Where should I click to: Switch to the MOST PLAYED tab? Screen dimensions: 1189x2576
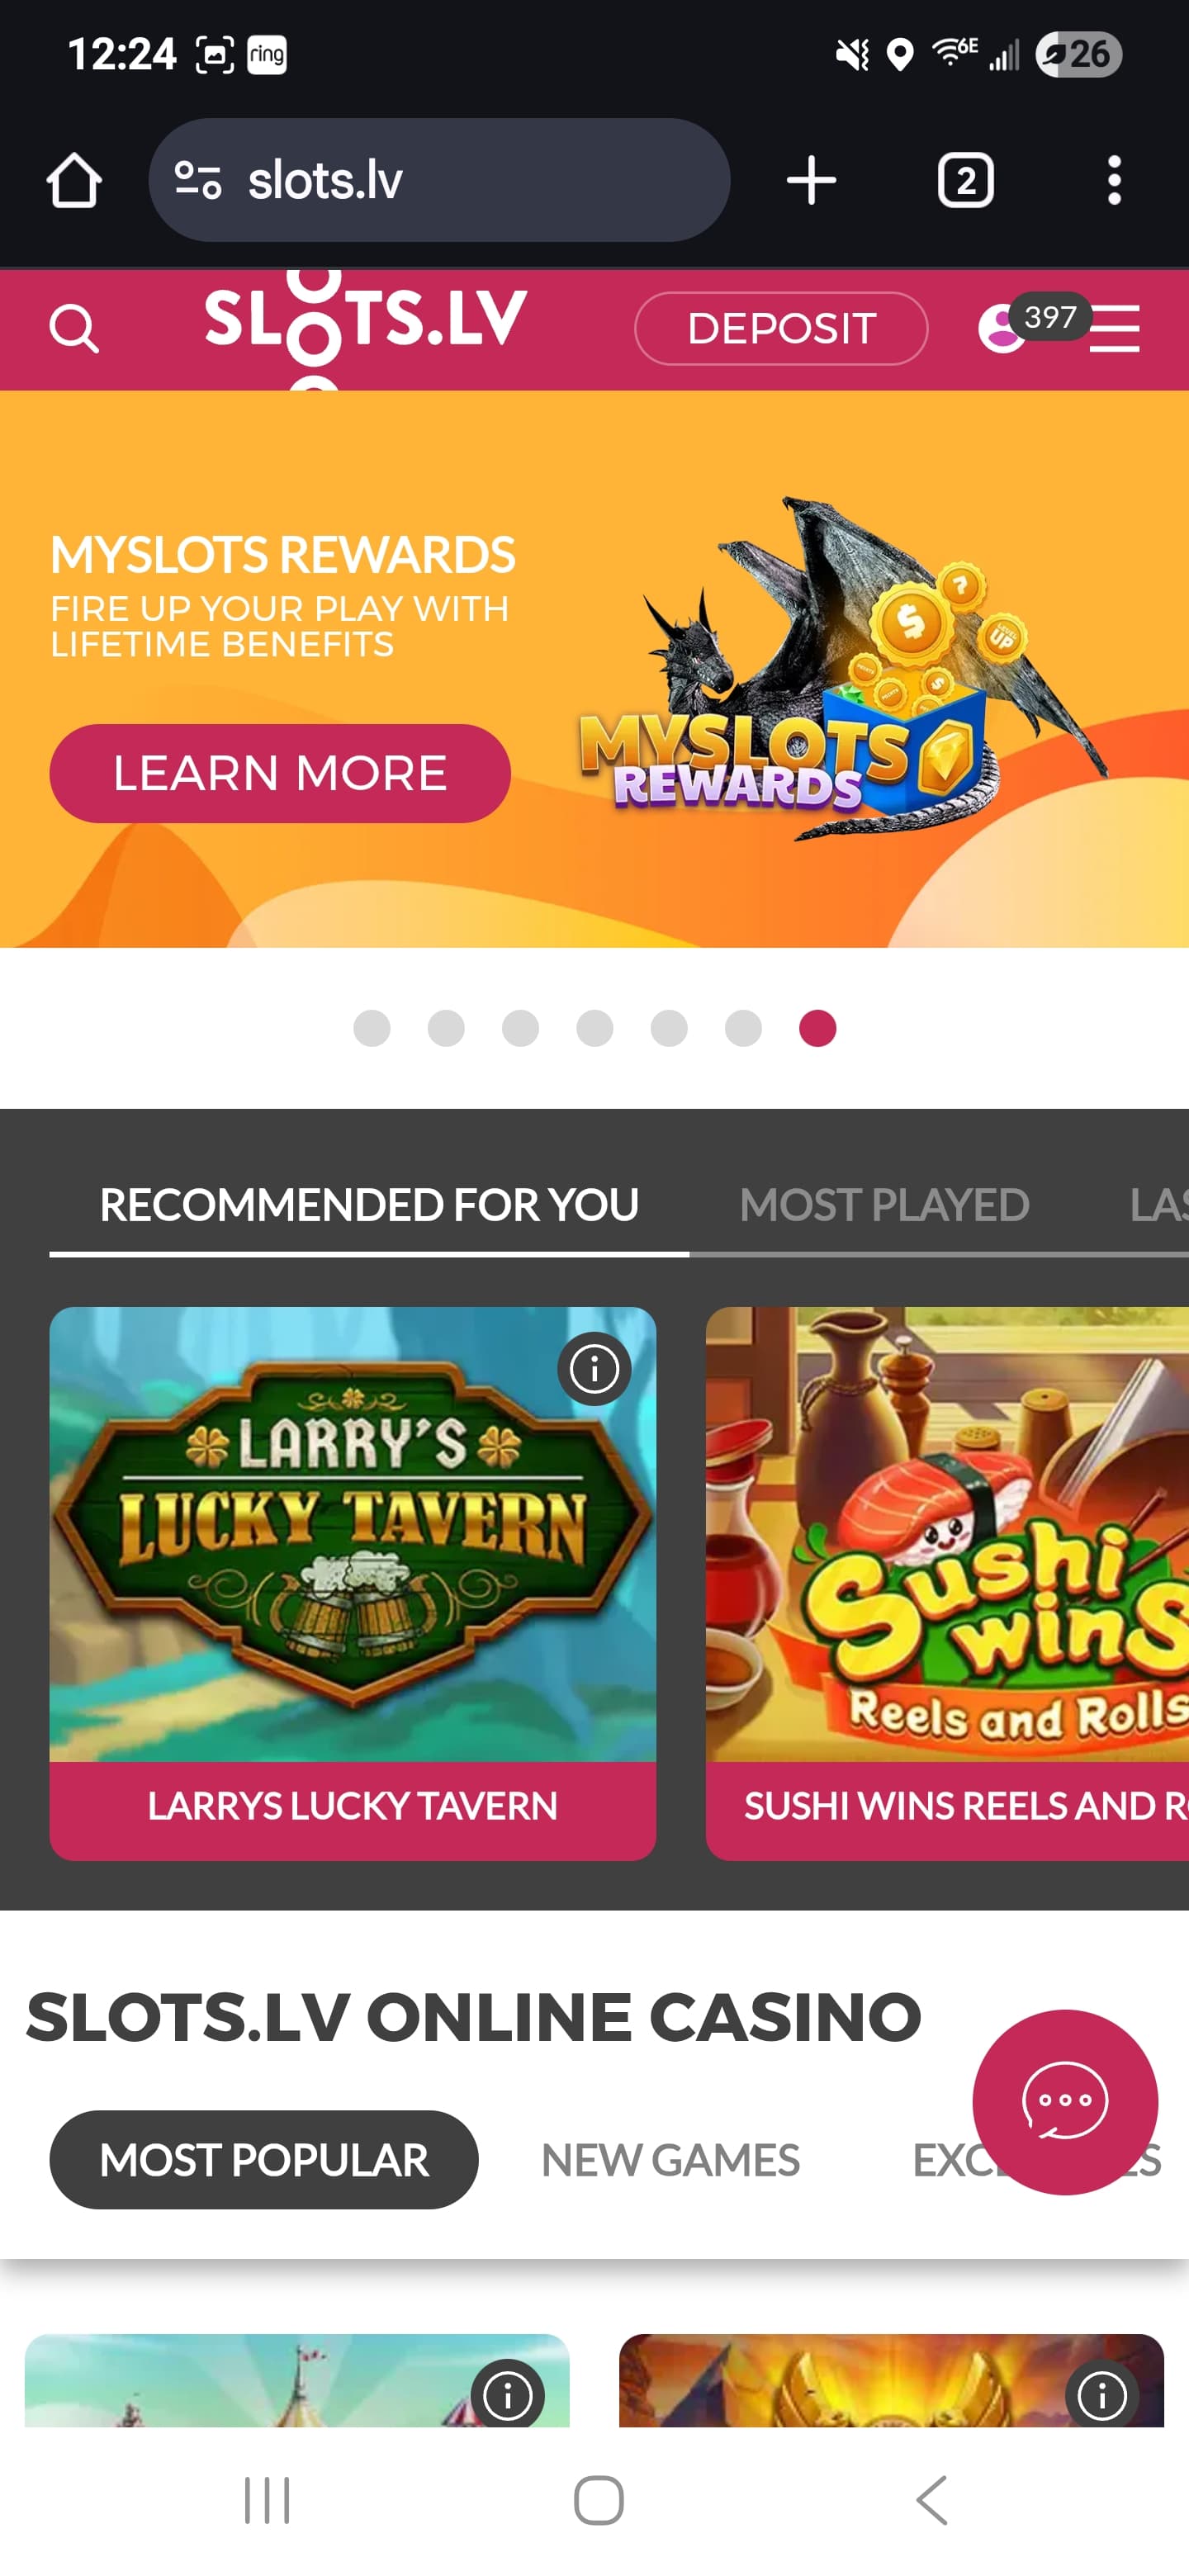click(884, 1205)
